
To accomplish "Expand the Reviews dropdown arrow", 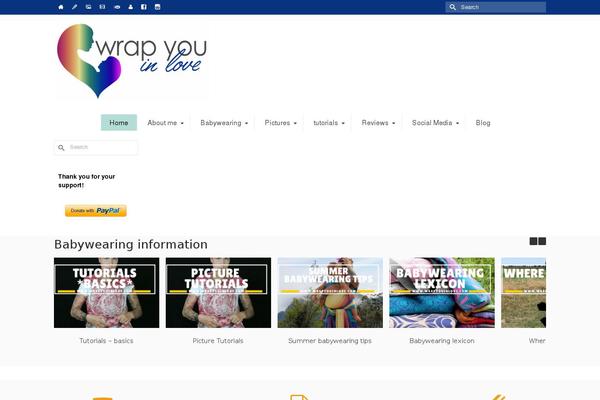I will [394, 123].
